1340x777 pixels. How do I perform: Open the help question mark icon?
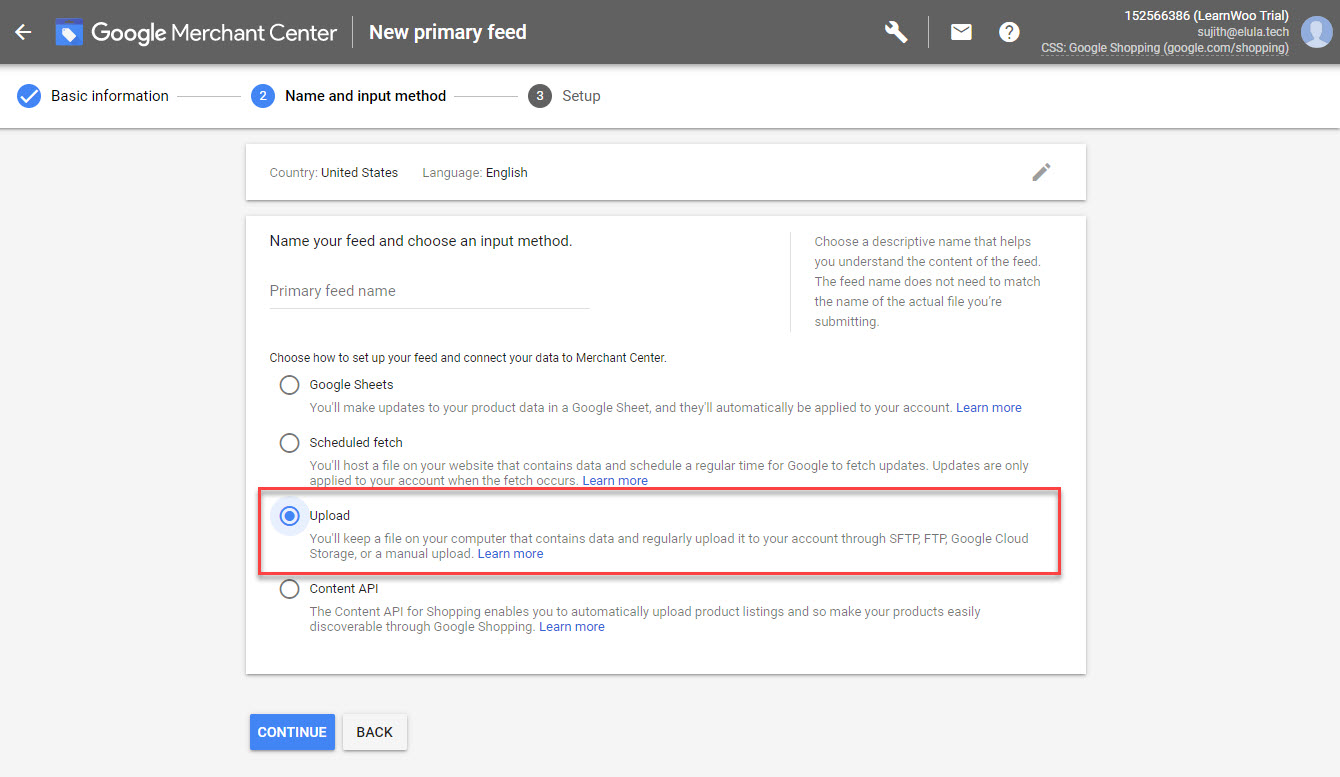(x=1009, y=32)
